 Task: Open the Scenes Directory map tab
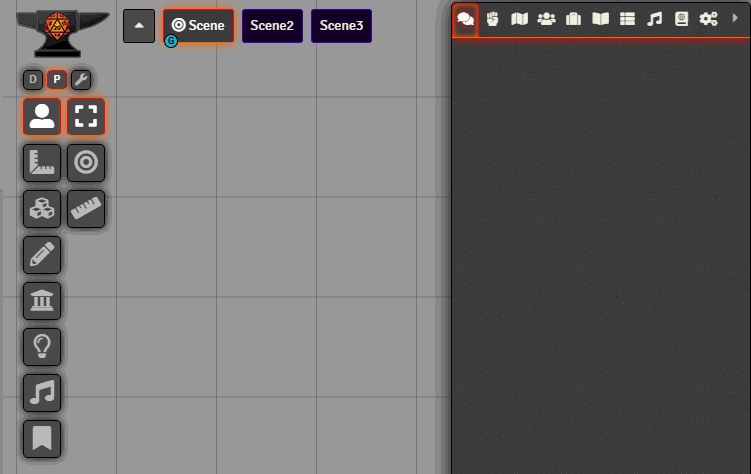click(x=520, y=19)
